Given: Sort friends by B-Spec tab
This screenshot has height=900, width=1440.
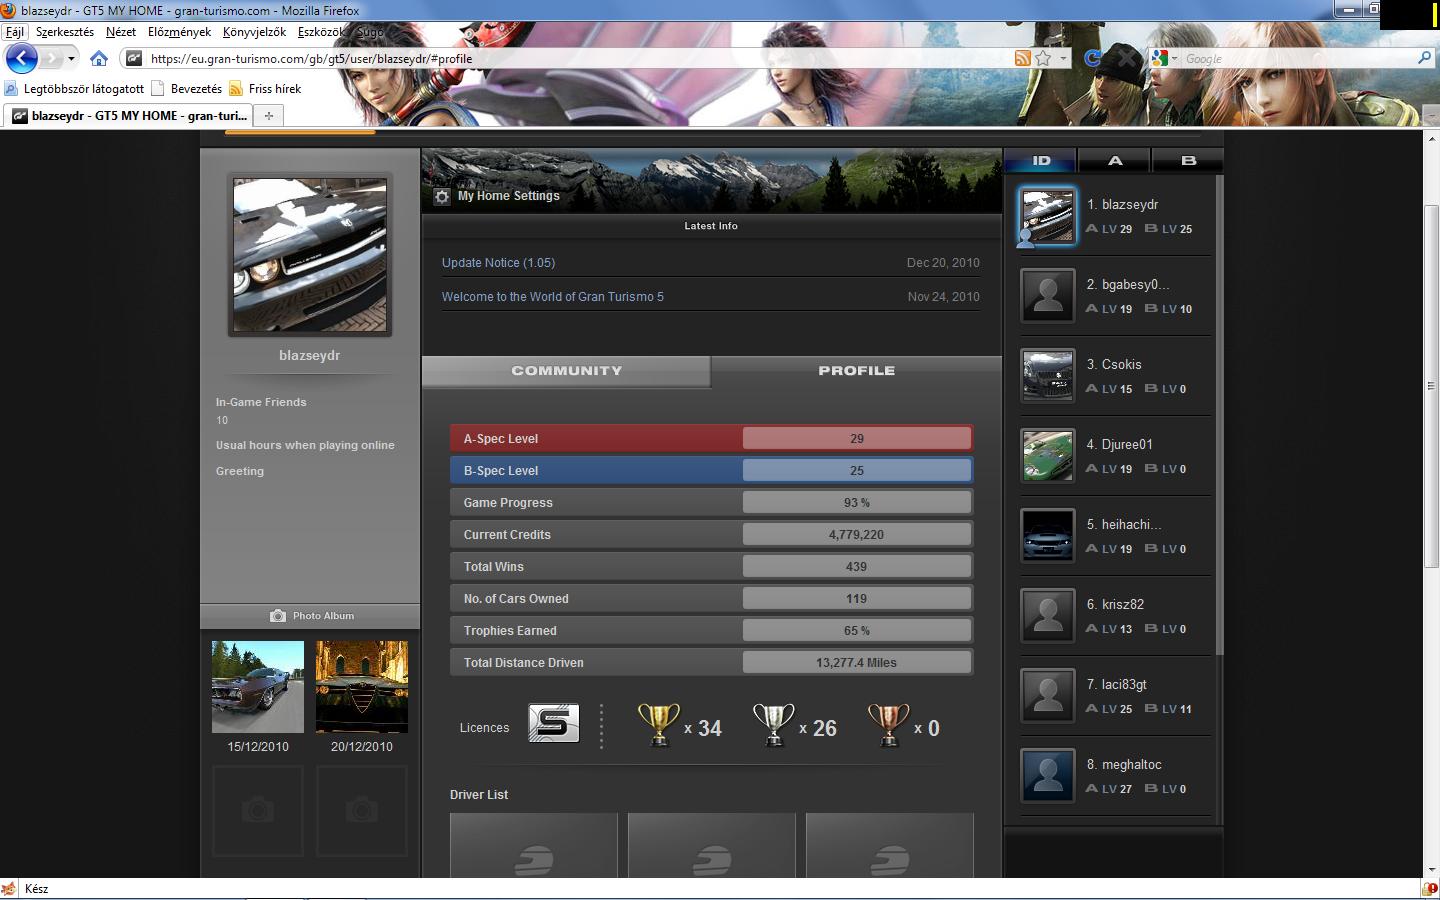Looking at the screenshot, I should coord(1188,160).
